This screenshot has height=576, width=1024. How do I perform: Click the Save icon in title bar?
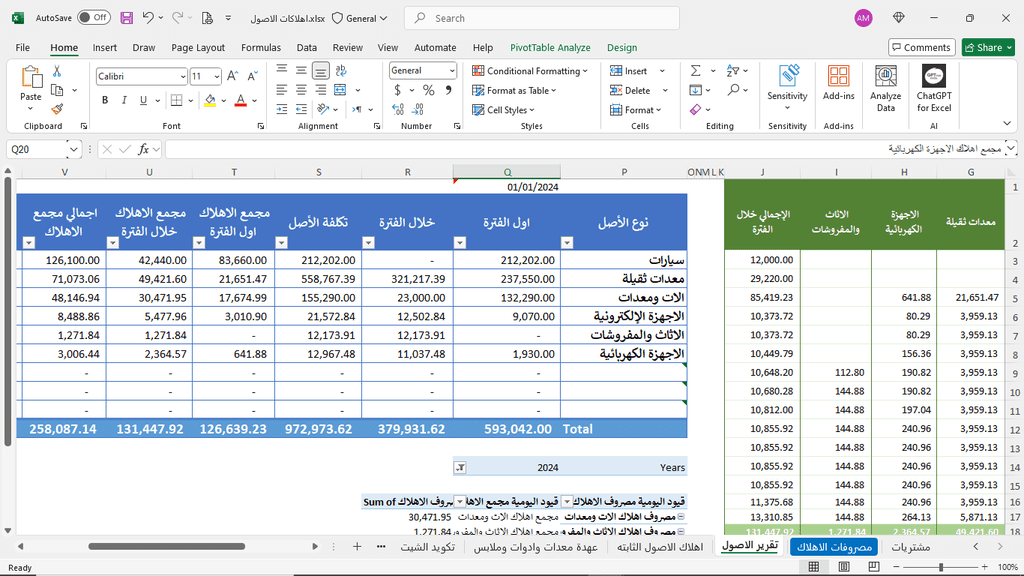coord(126,18)
